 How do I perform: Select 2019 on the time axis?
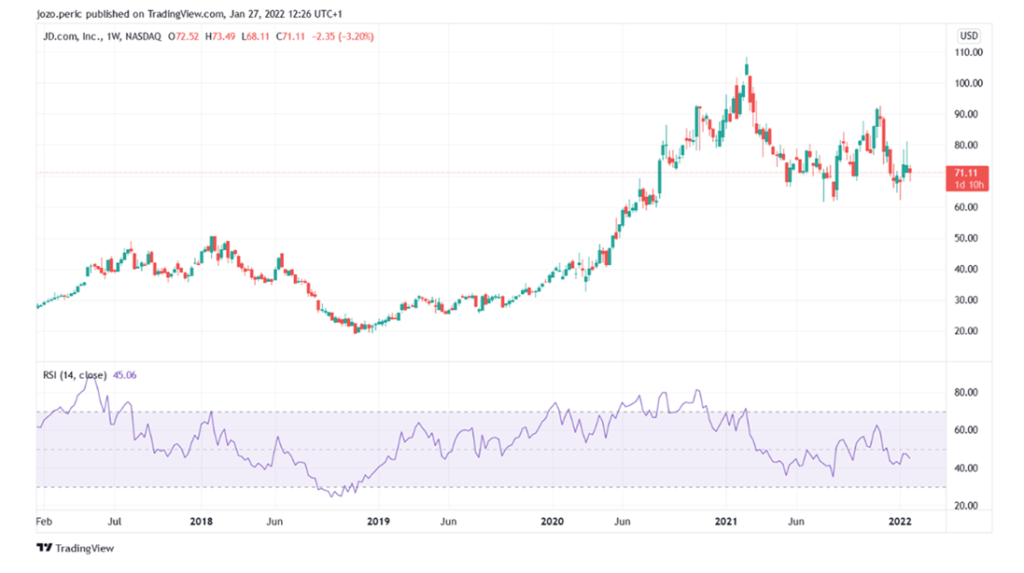coord(377,521)
